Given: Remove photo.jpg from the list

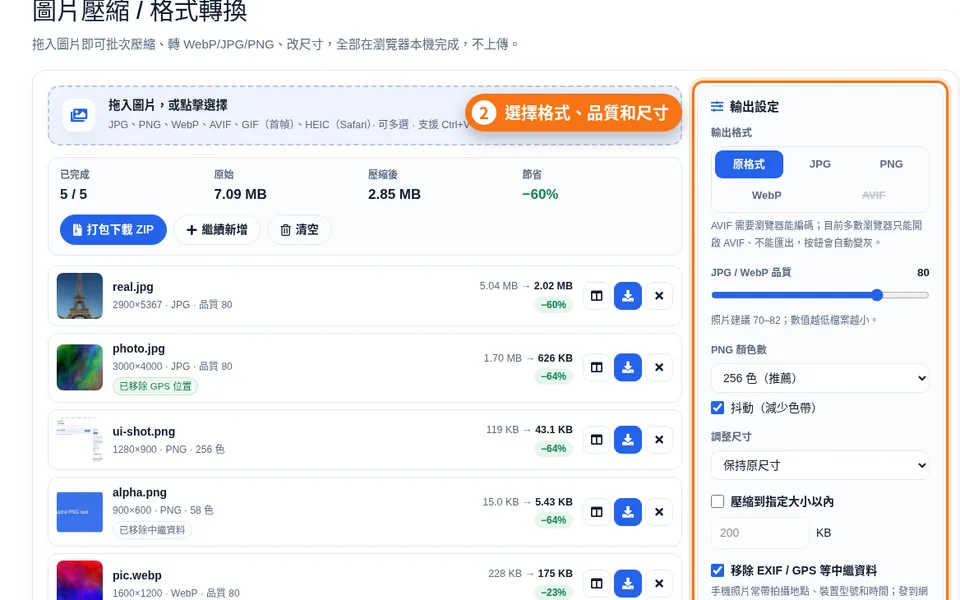Looking at the screenshot, I should click(x=659, y=367).
